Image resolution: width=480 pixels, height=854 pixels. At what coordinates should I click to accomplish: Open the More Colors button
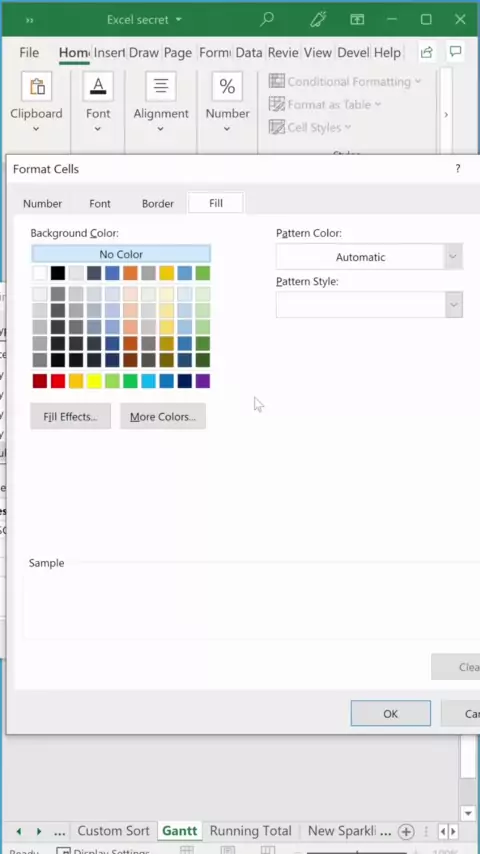point(163,417)
